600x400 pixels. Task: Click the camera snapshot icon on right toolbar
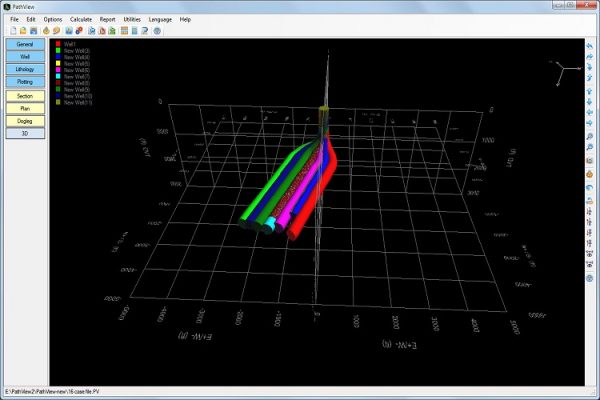(x=590, y=161)
